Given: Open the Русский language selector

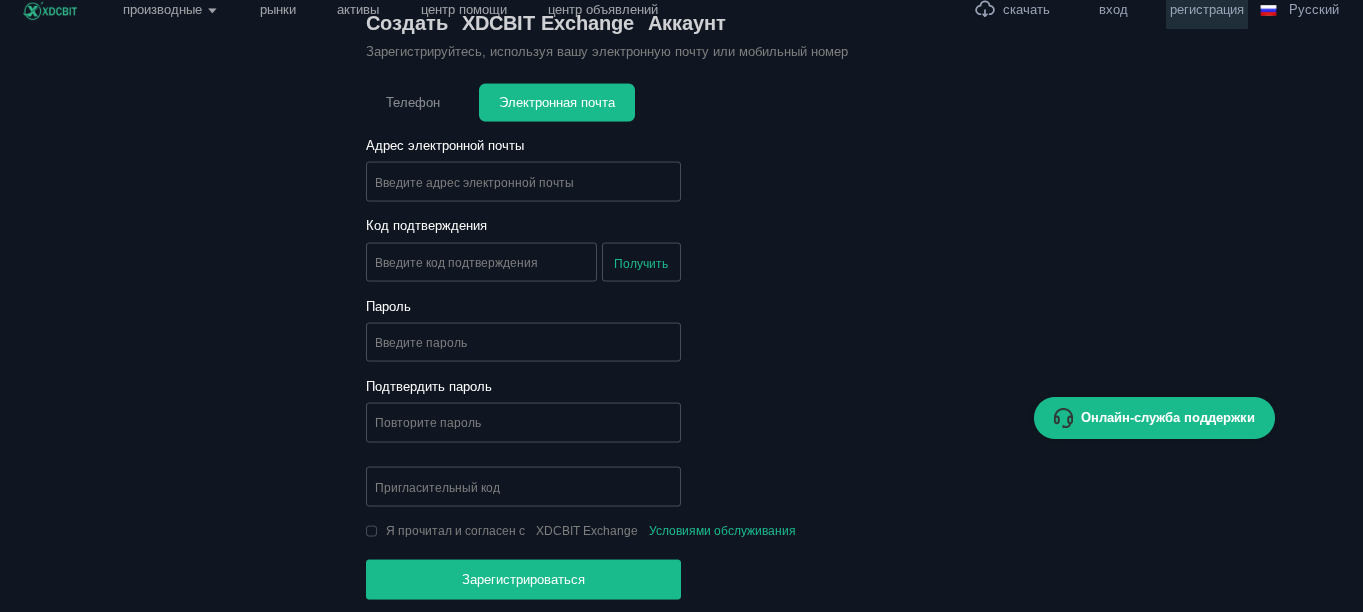Looking at the screenshot, I should 1313,10.
